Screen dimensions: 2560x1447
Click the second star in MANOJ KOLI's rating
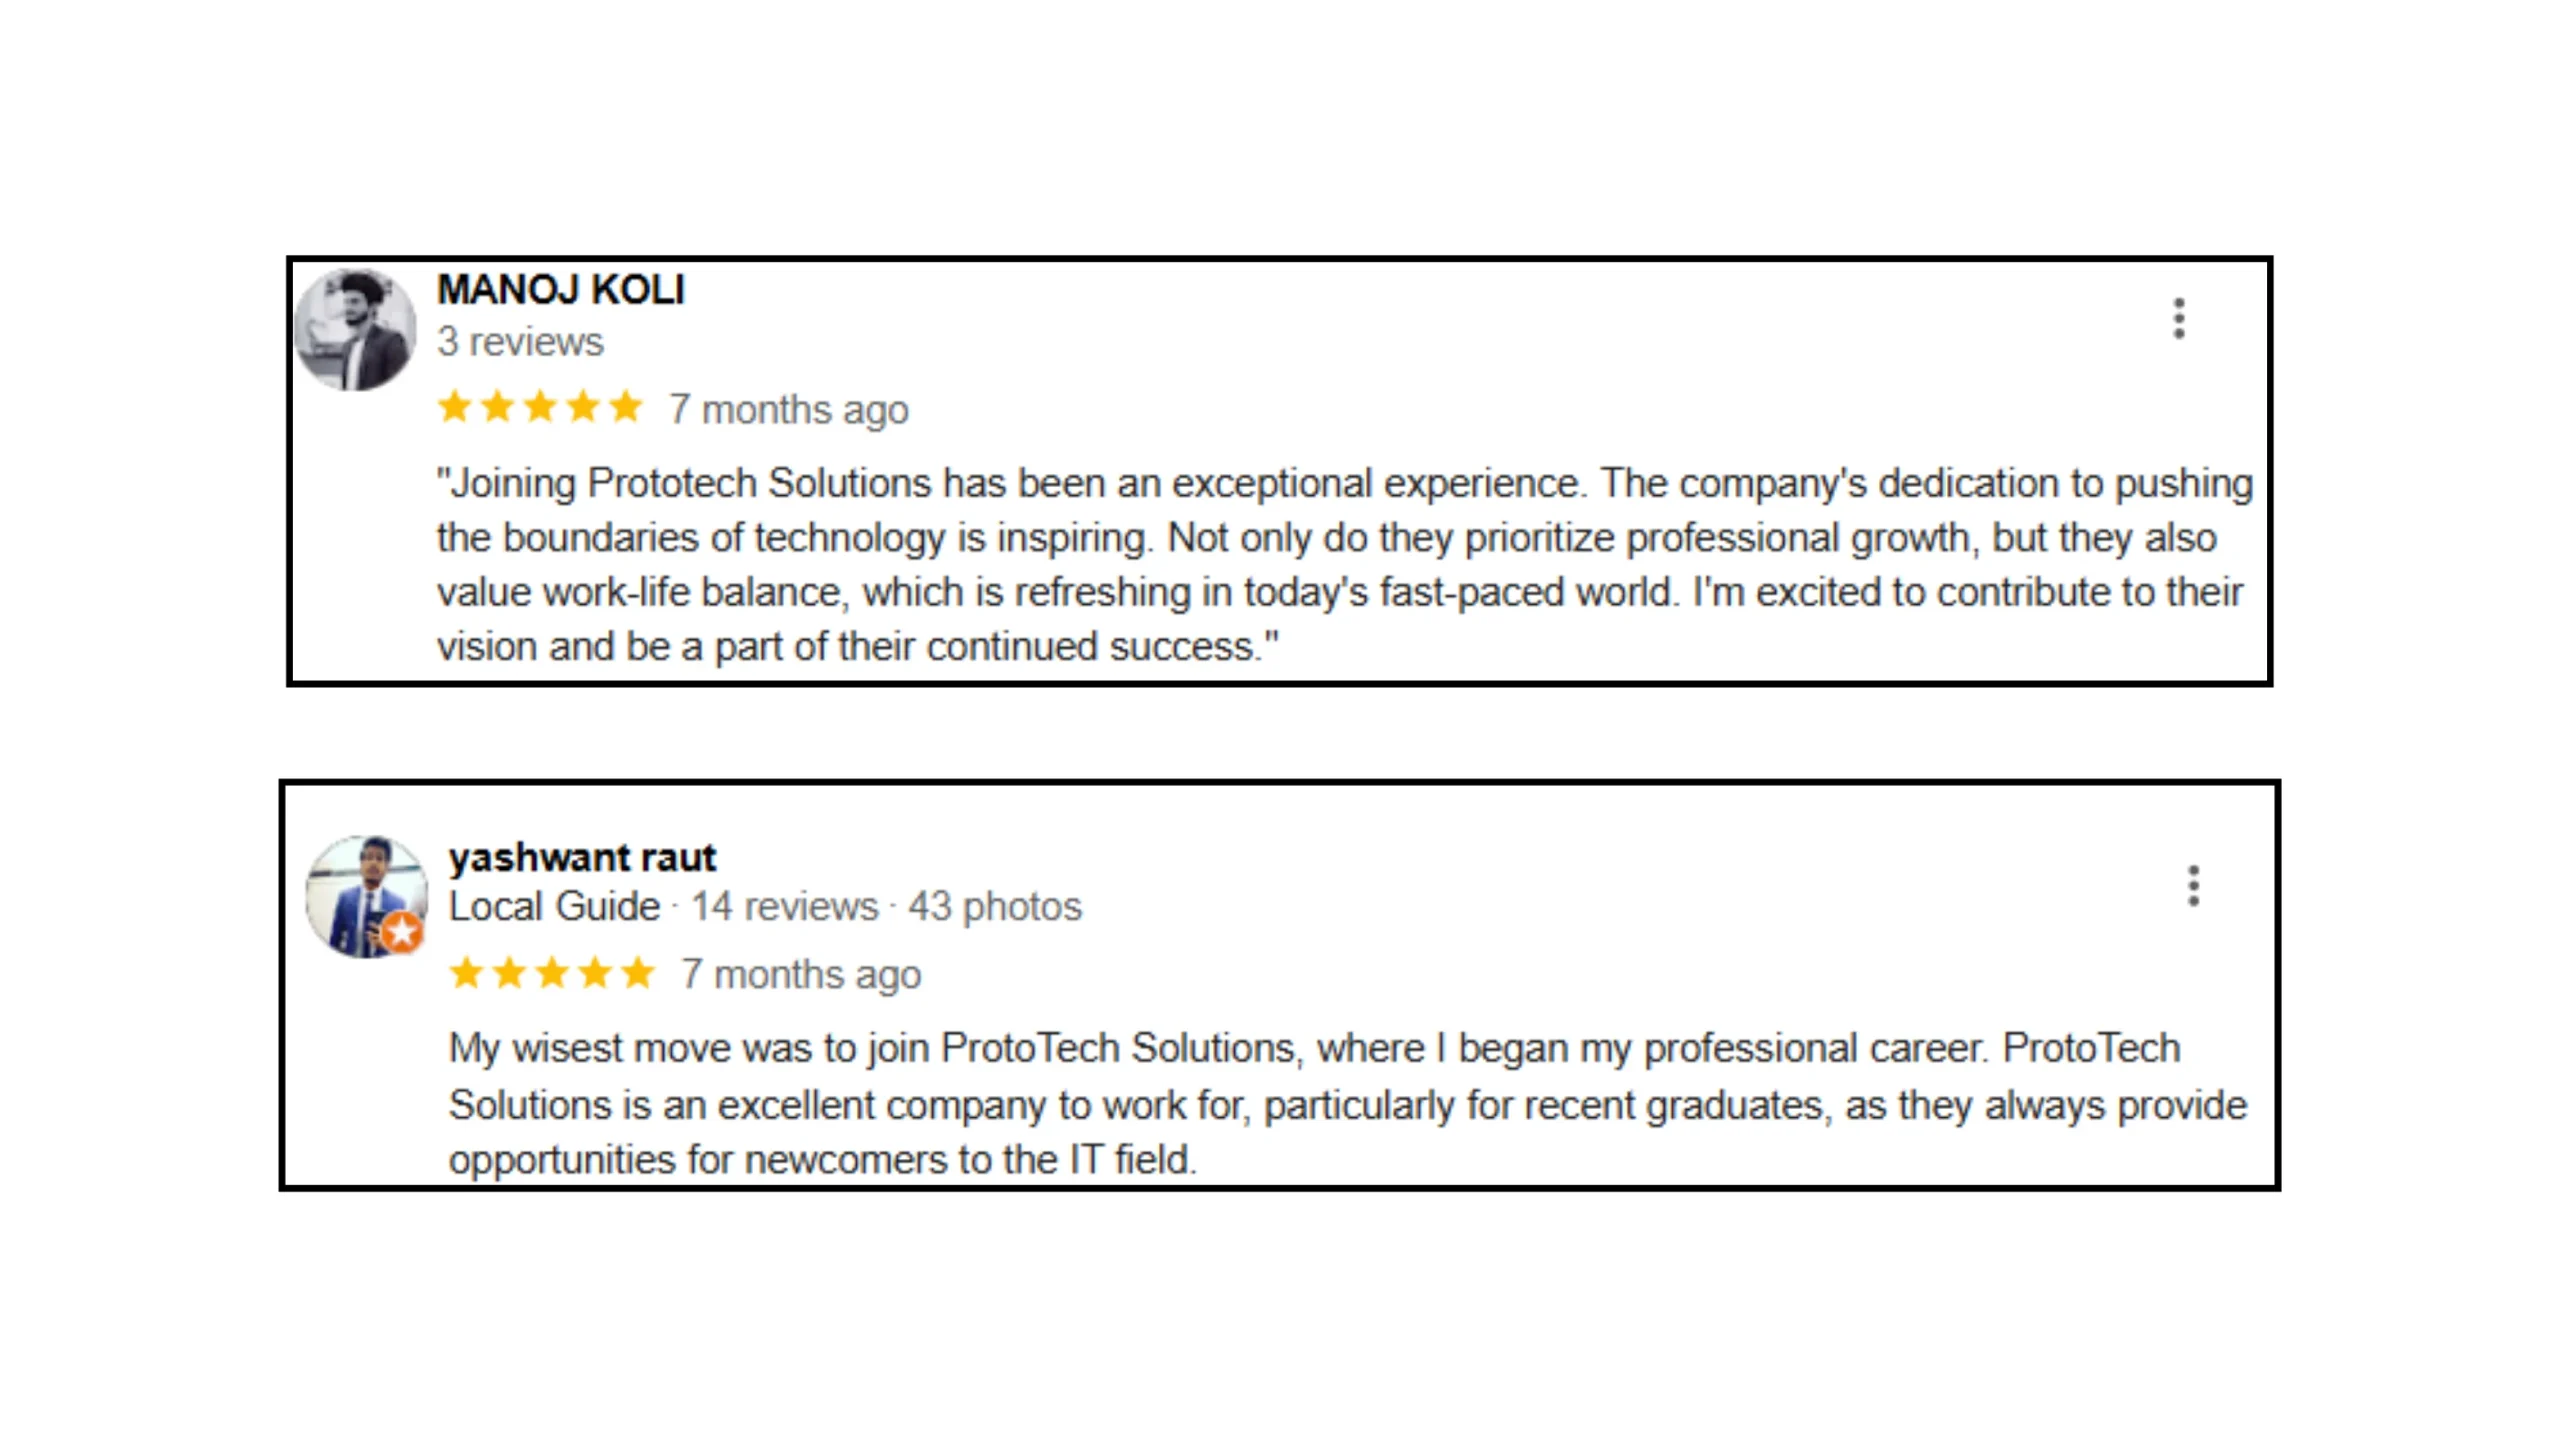[499, 407]
